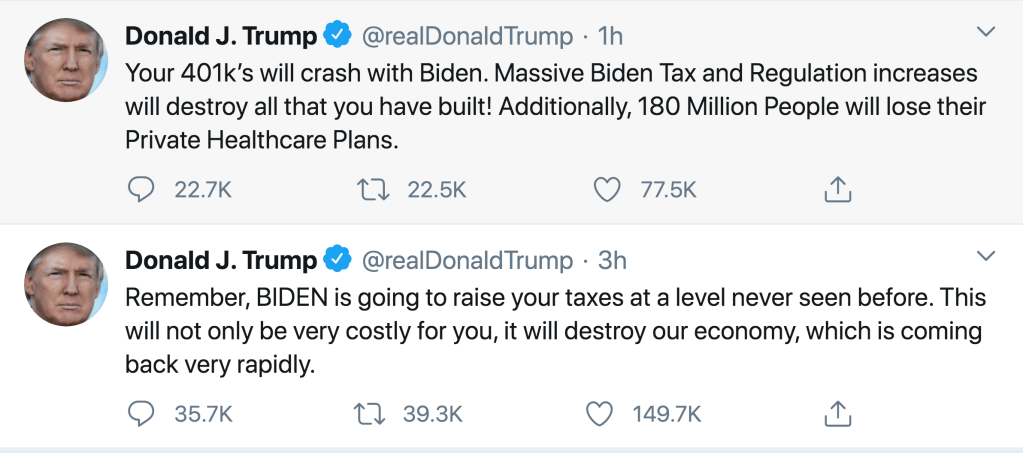Click @realDonaldTrump handle on the first tweet
1023x453 pixels.
465,37
